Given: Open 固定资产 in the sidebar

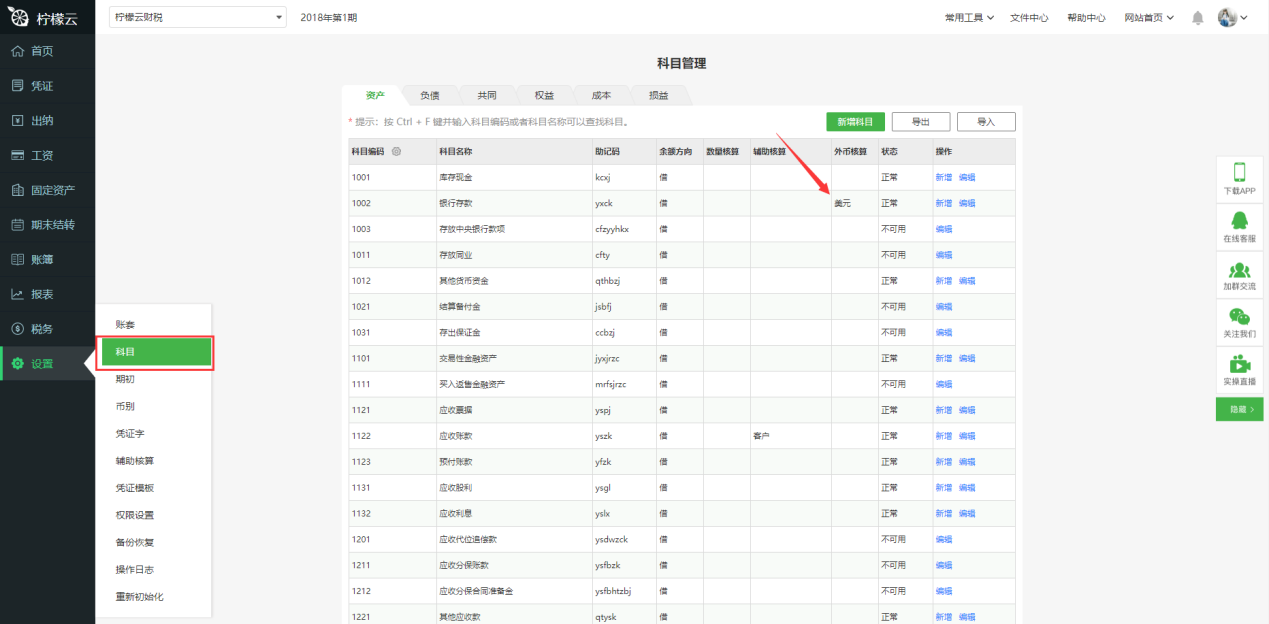Looking at the screenshot, I should click(48, 190).
